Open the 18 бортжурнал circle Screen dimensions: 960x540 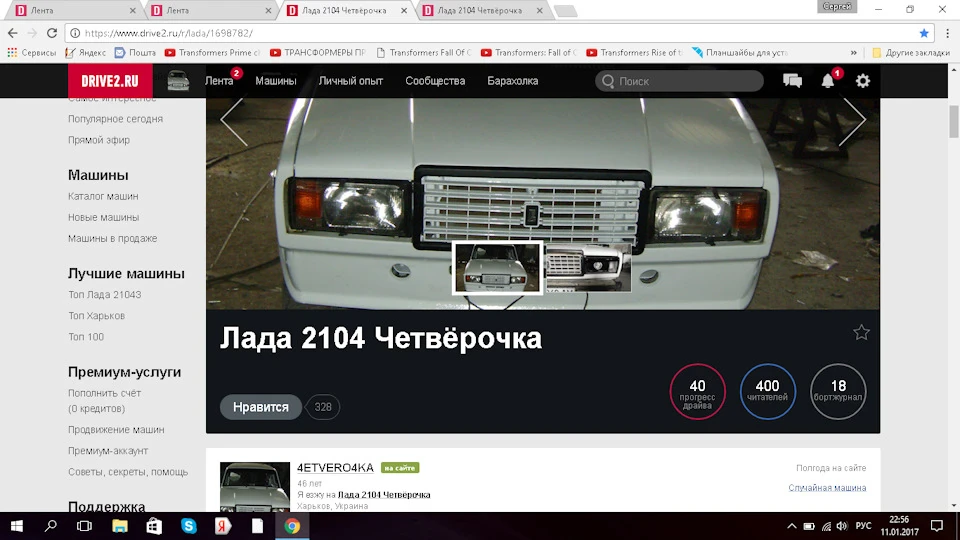(x=838, y=391)
